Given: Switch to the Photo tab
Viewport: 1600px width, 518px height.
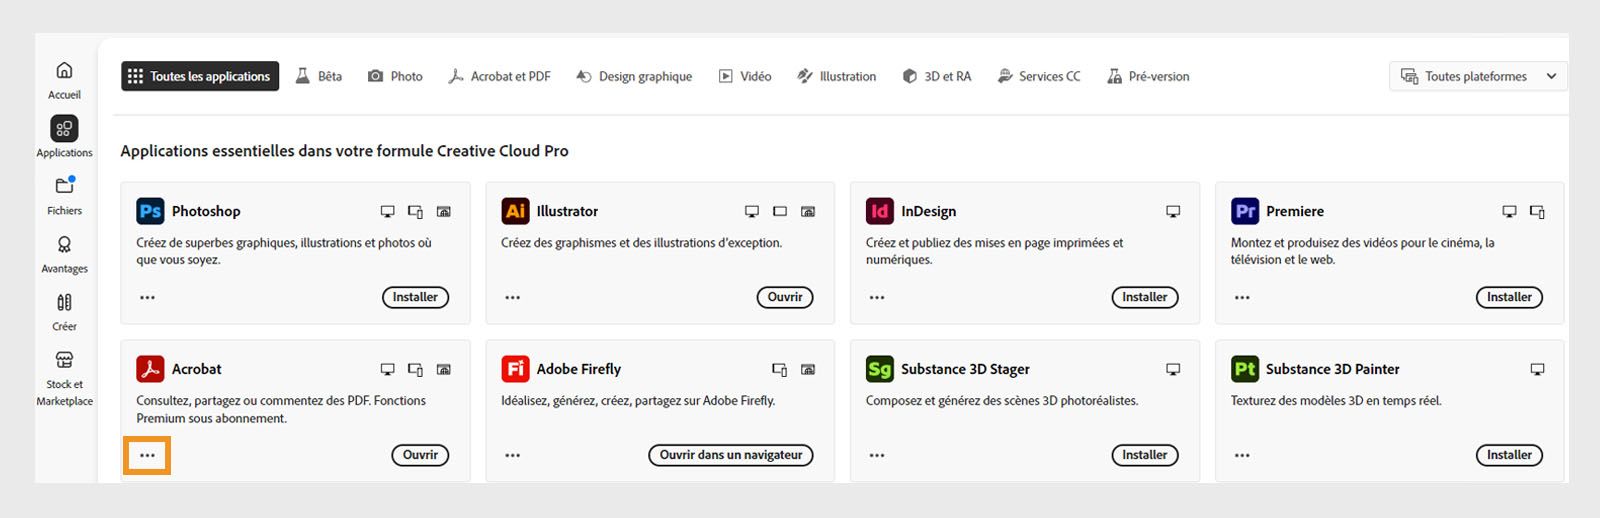Looking at the screenshot, I should pyautogui.click(x=395, y=76).
